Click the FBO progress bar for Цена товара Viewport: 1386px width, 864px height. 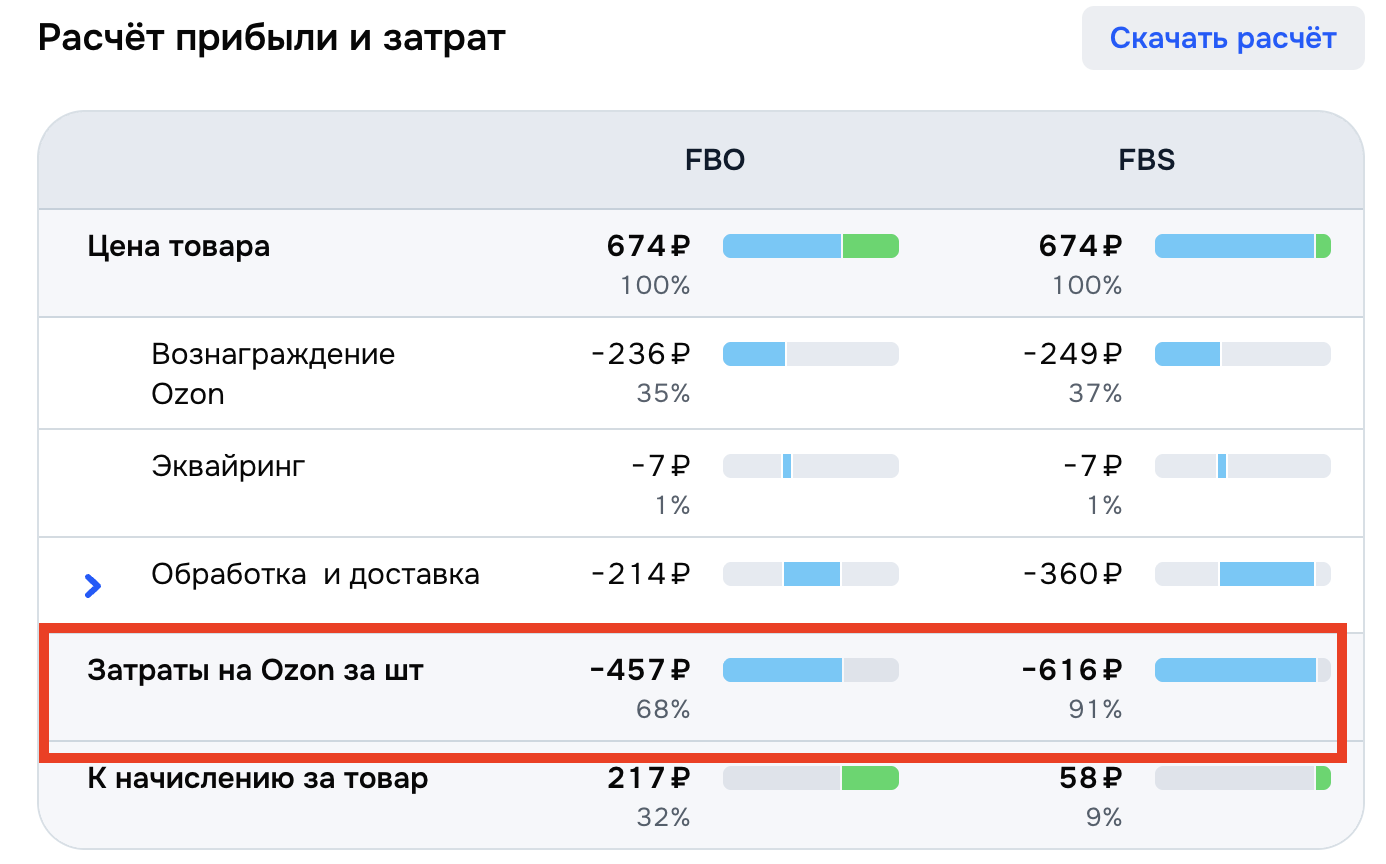pyautogui.click(x=810, y=245)
